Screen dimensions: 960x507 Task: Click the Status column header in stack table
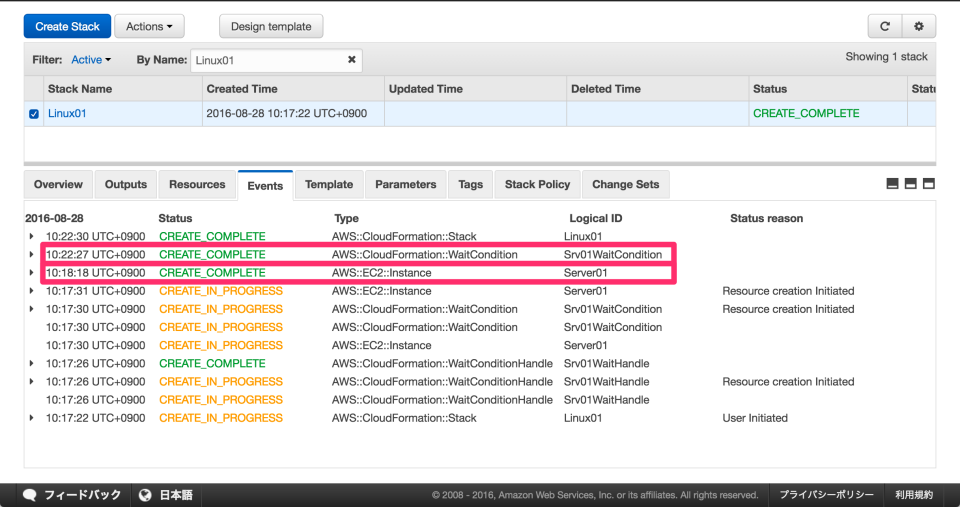pyautogui.click(x=828, y=89)
